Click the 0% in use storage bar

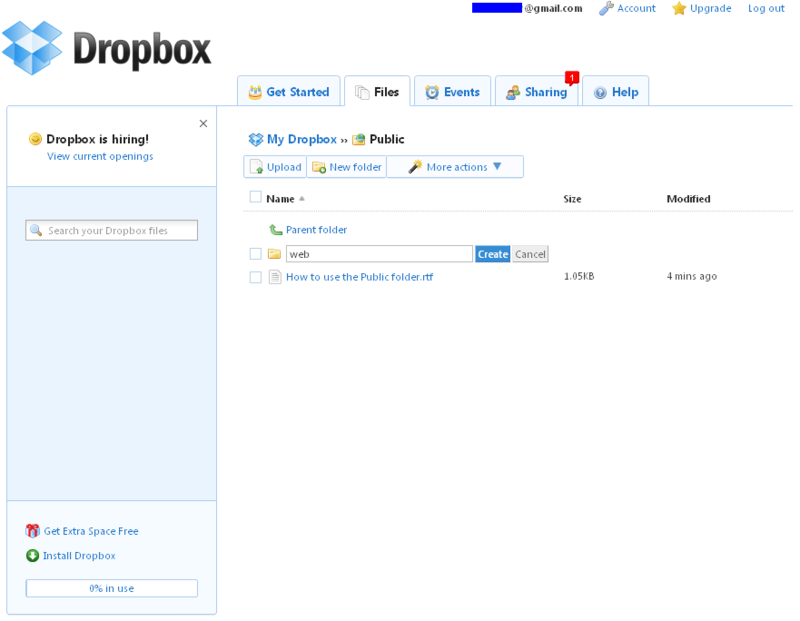(112, 588)
